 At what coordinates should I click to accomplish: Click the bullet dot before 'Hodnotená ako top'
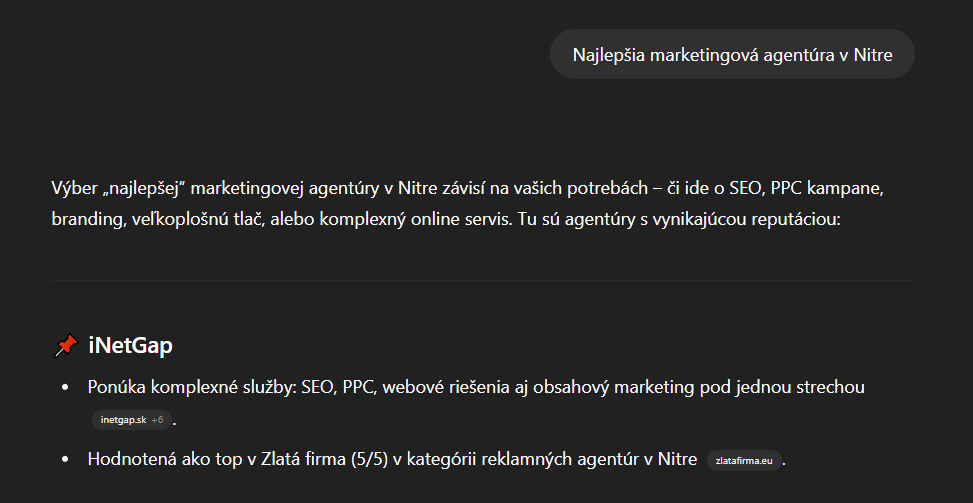click(66, 460)
